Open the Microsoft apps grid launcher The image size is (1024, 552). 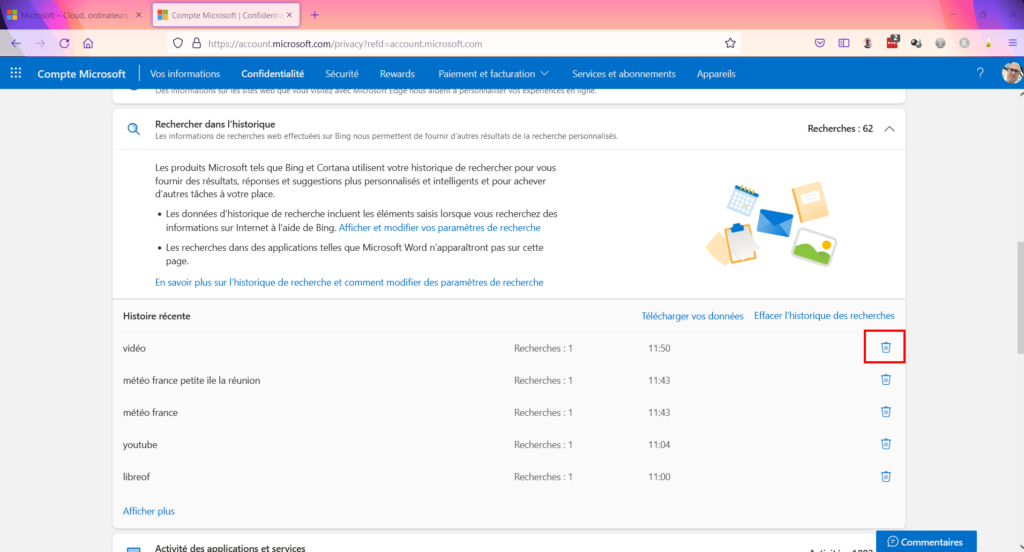coord(16,73)
